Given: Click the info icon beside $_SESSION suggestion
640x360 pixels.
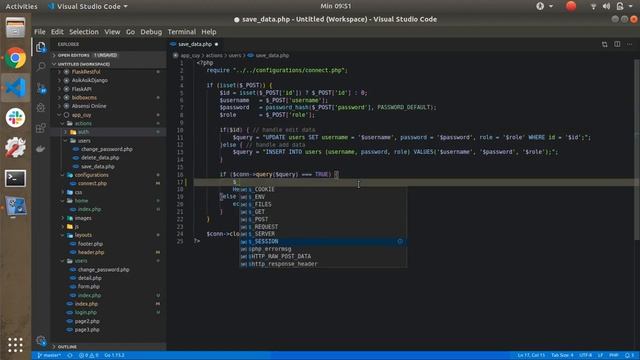Looking at the screenshot, I should pos(400,241).
